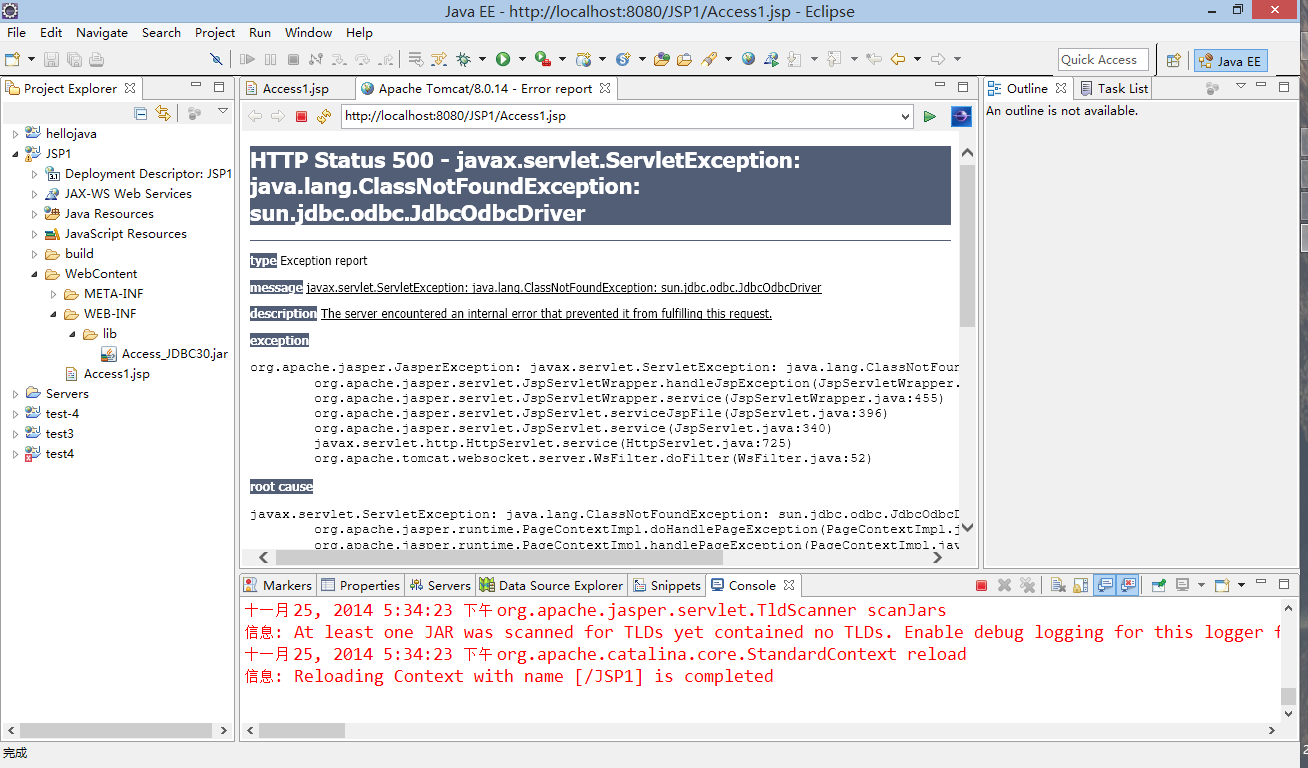Click the Clear Console icon

[1058, 585]
